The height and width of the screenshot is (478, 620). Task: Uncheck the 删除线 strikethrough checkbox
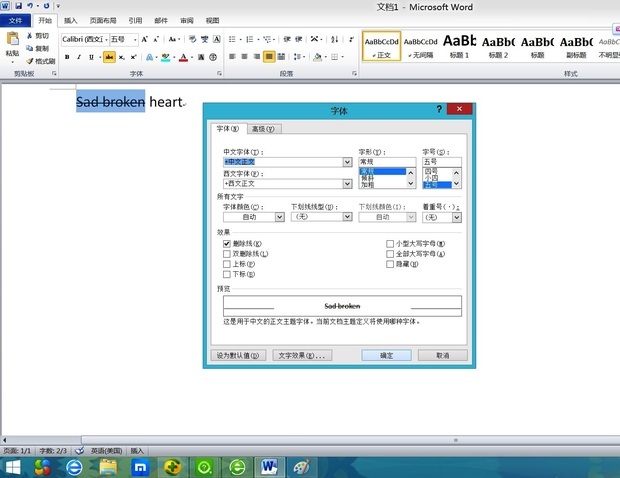227,243
